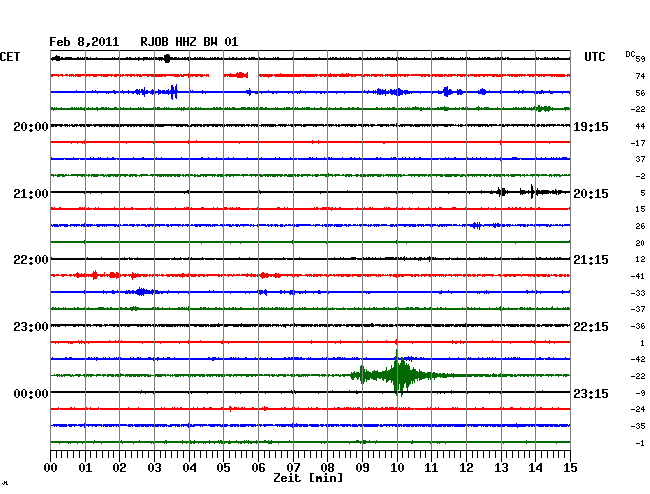
Task: Click the DC offset value "59"
Action: pos(640,59)
